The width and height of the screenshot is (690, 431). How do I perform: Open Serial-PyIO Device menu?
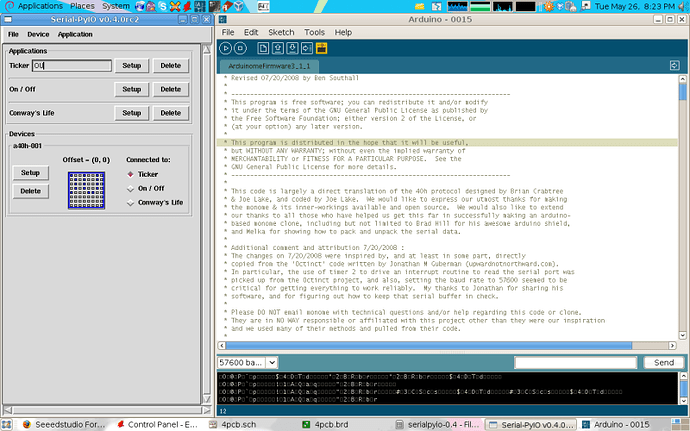pos(38,34)
